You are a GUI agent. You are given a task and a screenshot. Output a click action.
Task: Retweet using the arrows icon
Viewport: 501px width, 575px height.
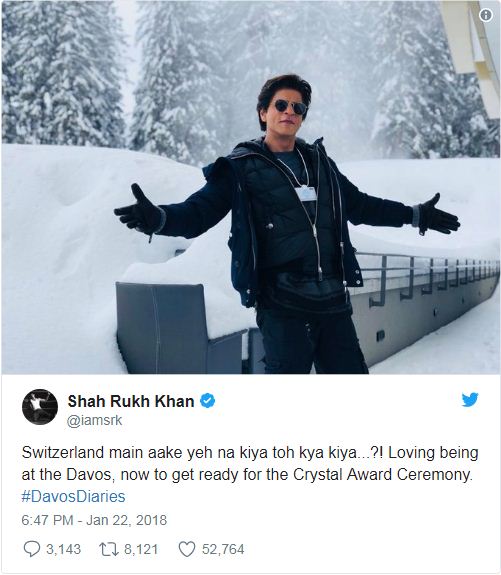(x=109, y=549)
